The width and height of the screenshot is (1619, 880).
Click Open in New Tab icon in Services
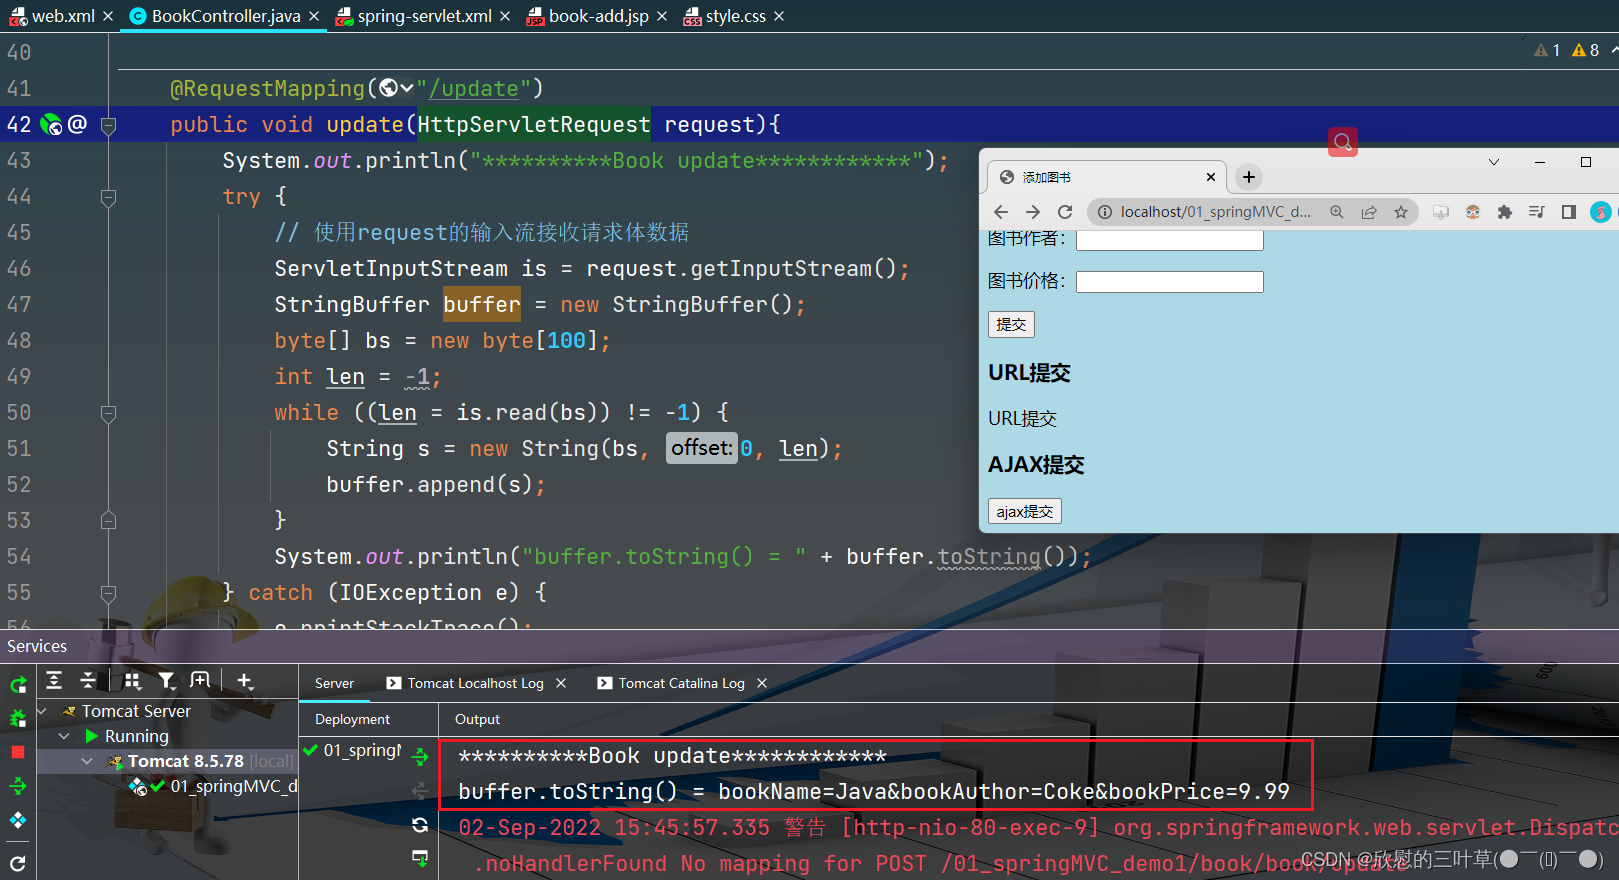[200, 681]
